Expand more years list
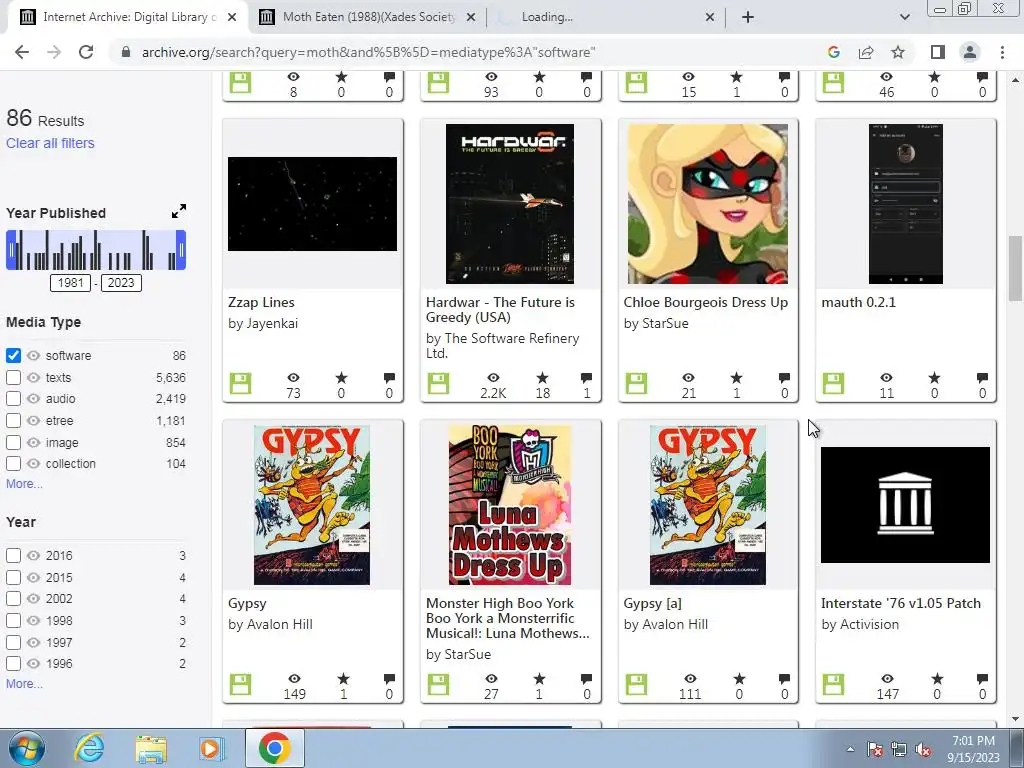 point(24,684)
